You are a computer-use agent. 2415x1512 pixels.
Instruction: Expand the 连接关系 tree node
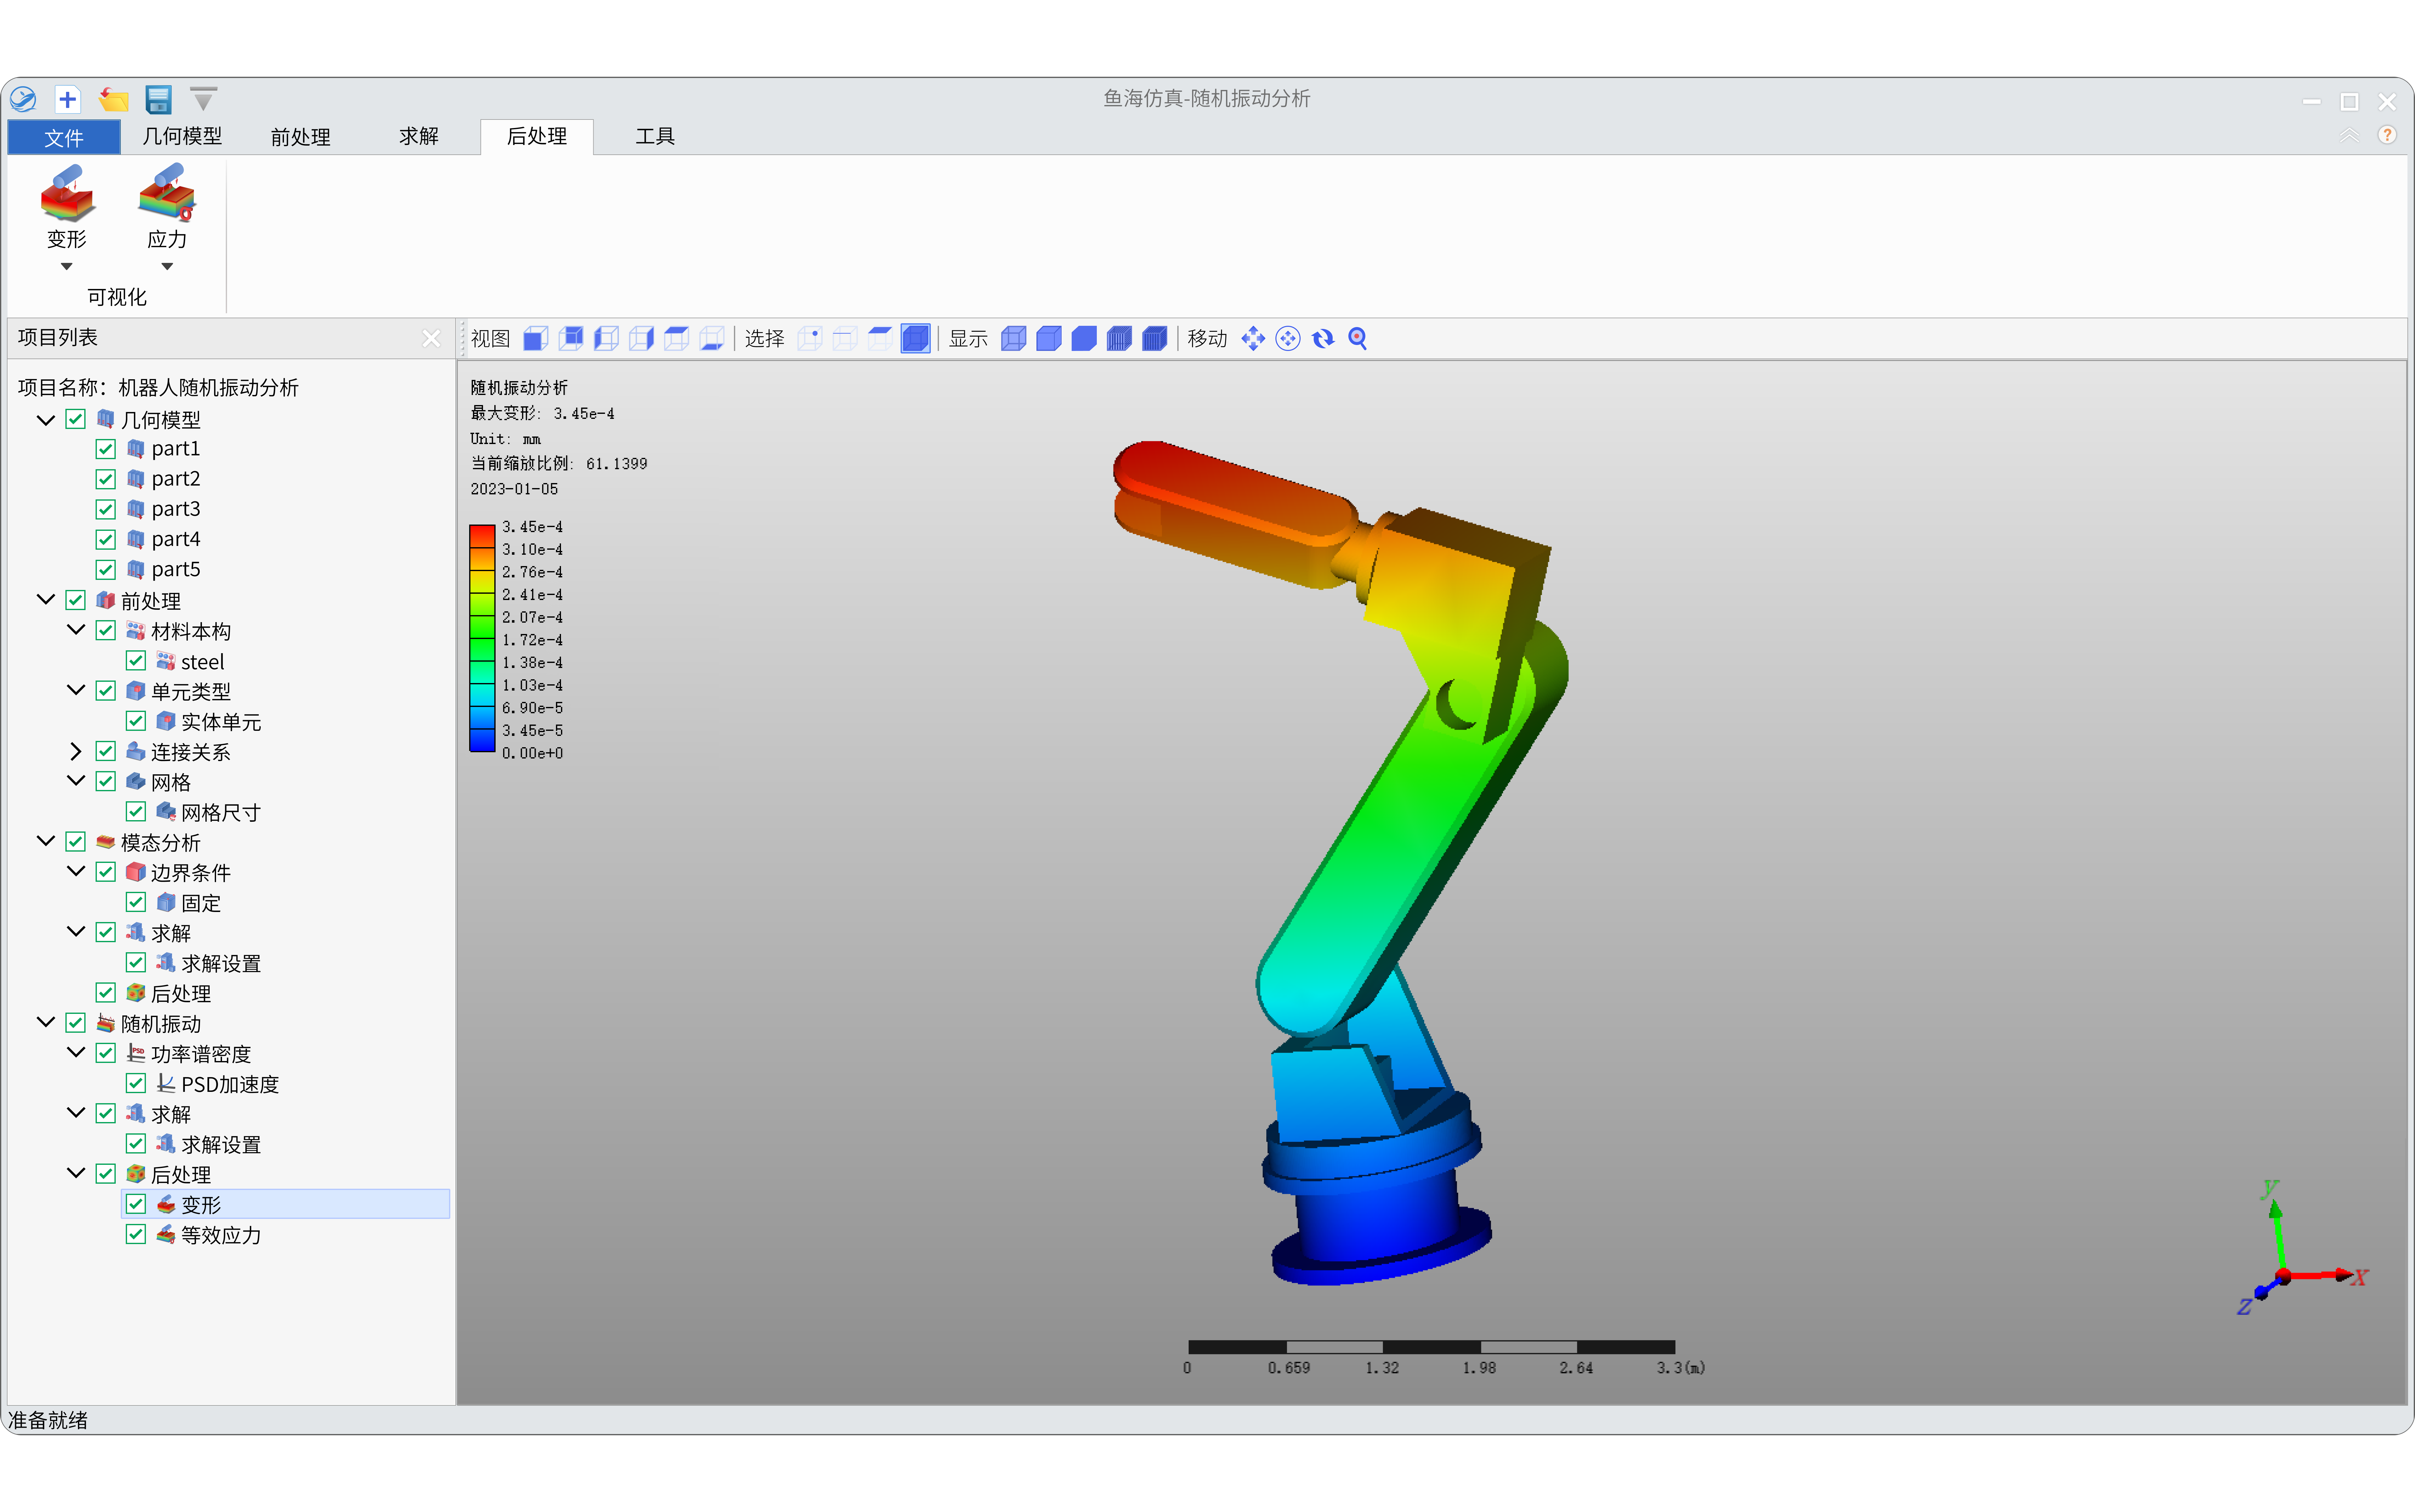coord(76,751)
